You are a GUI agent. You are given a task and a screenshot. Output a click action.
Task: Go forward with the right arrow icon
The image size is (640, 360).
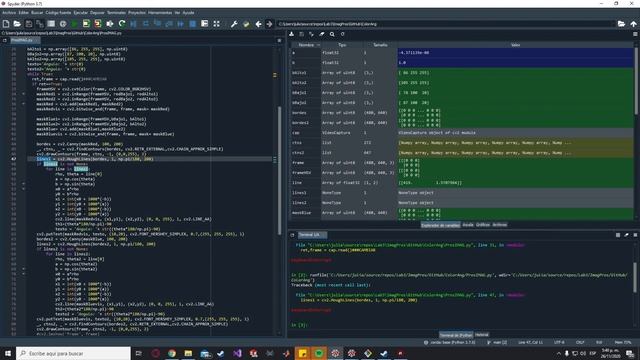[x=269, y=24]
